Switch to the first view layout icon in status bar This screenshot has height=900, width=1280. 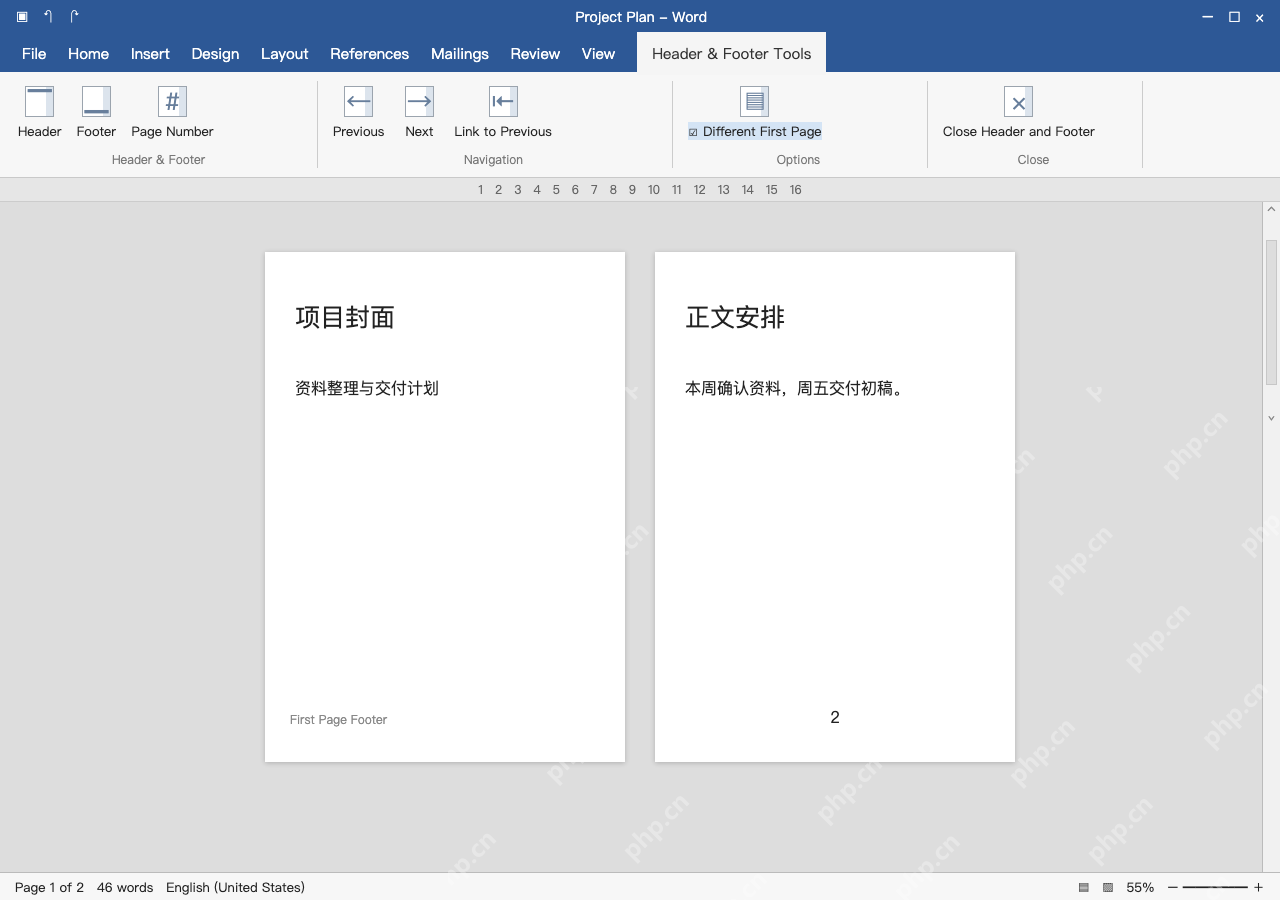click(x=1084, y=887)
